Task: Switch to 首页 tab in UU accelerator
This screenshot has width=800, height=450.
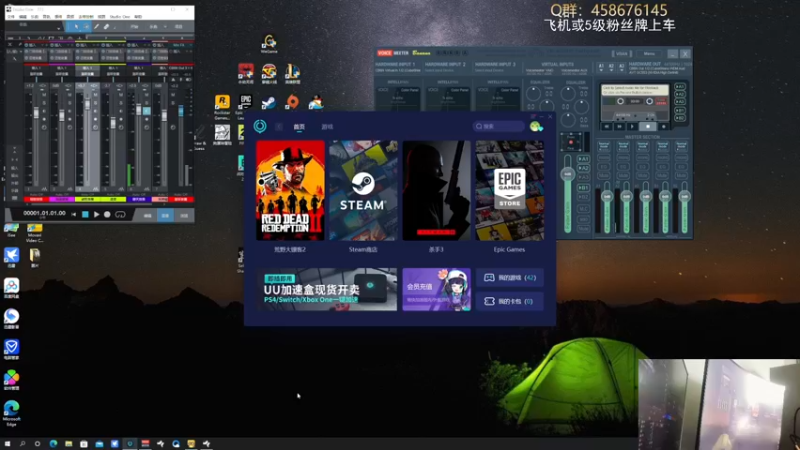Action: [299, 127]
